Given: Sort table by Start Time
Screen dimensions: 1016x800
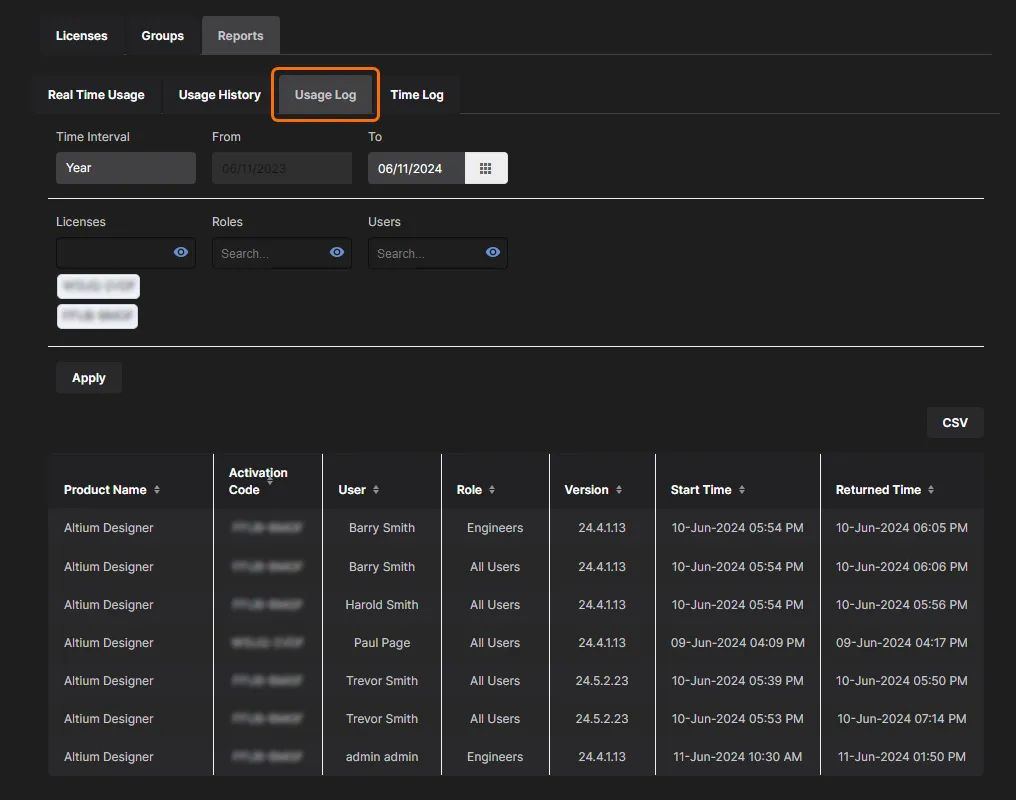Looking at the screenshot, I should tap(742, 490).
